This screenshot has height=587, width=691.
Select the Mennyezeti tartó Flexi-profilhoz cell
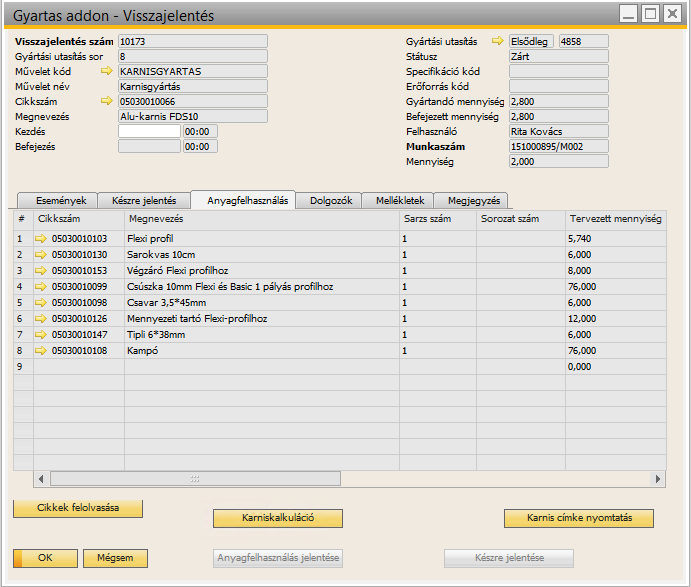click(262, 318)
